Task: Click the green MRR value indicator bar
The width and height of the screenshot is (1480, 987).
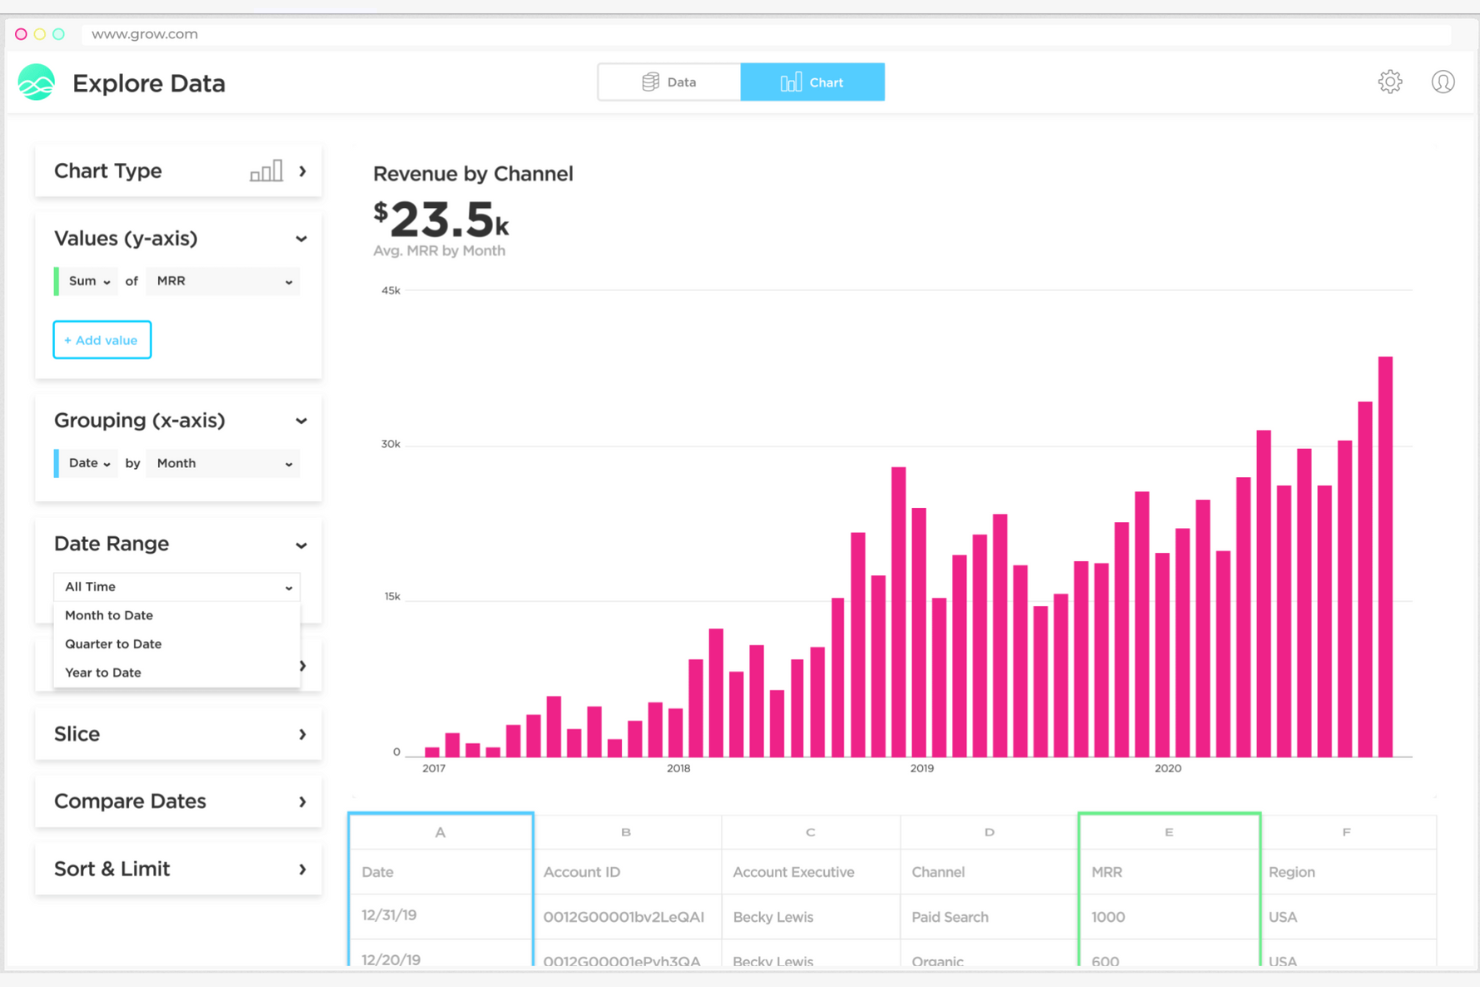Action: pos(57,281)
